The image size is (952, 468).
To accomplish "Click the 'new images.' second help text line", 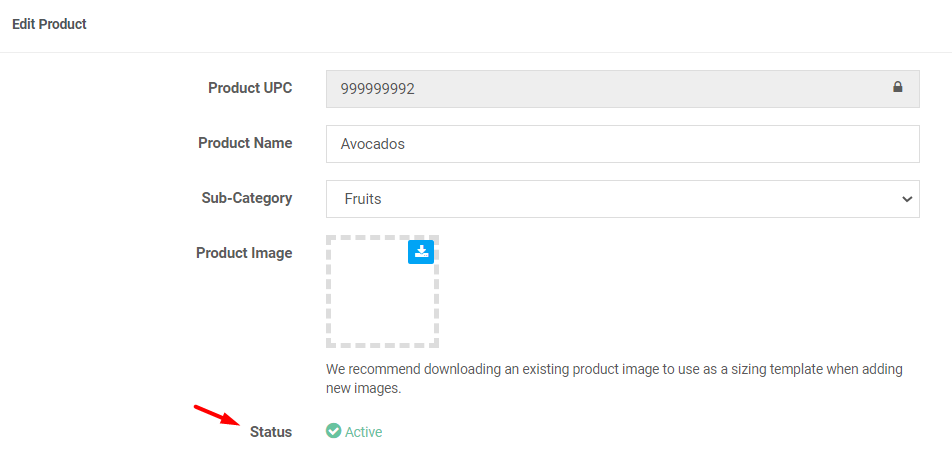I will tap(364, 388).
